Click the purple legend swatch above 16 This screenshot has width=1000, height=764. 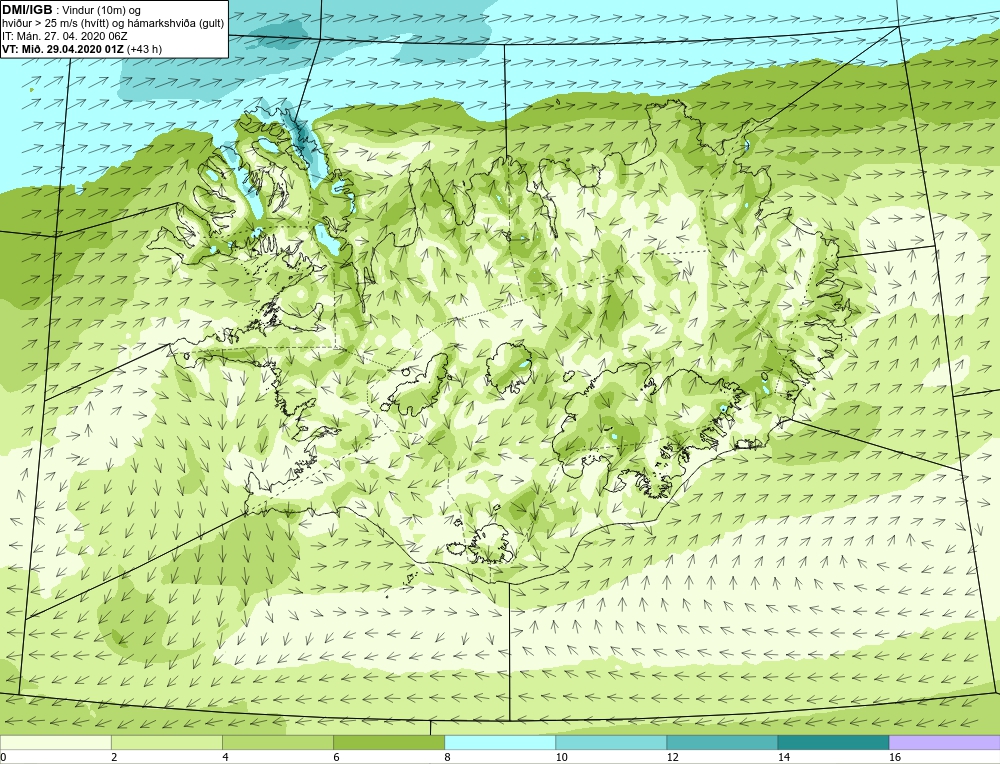click(x=945, y=742)
